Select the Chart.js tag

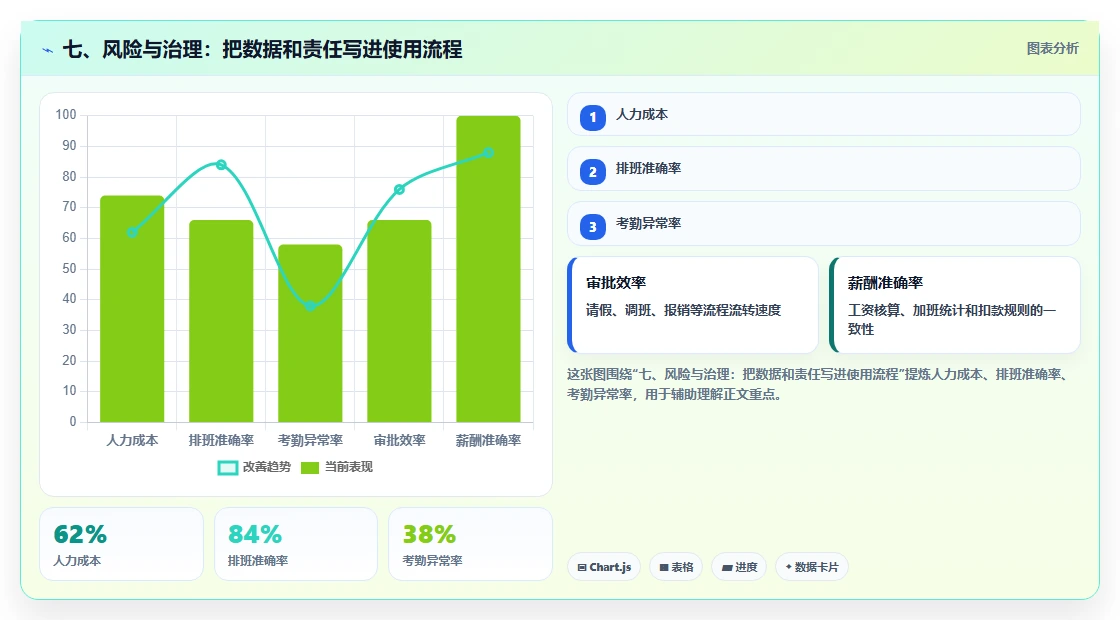click(x=604, y=567)
